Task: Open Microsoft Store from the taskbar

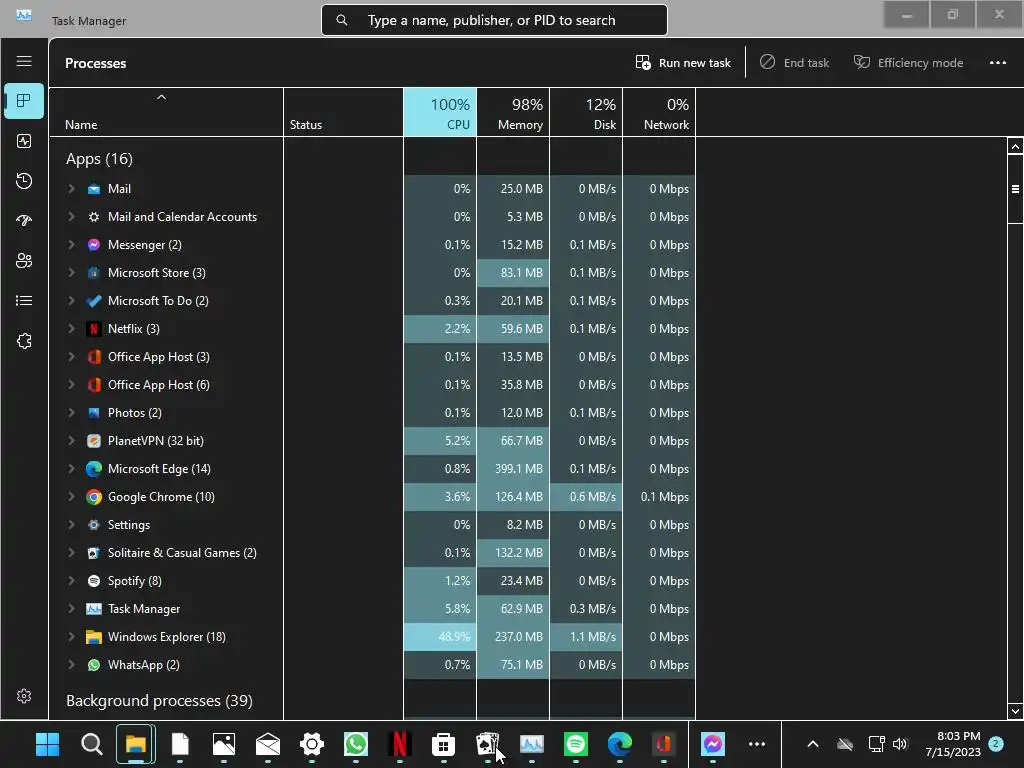Action: pos(443,744)
